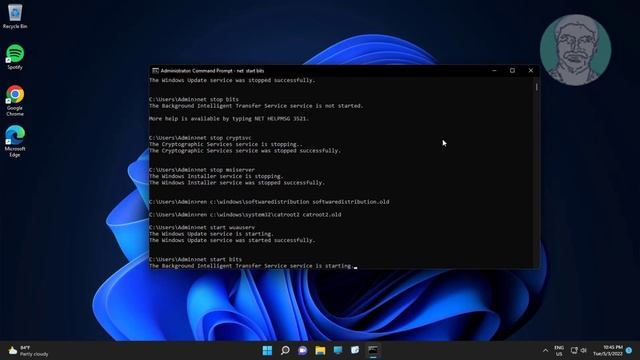Open taskbar Search magnifier
Image resolution: width=640 pixels, height=360 pixels.
pos(285,350)
